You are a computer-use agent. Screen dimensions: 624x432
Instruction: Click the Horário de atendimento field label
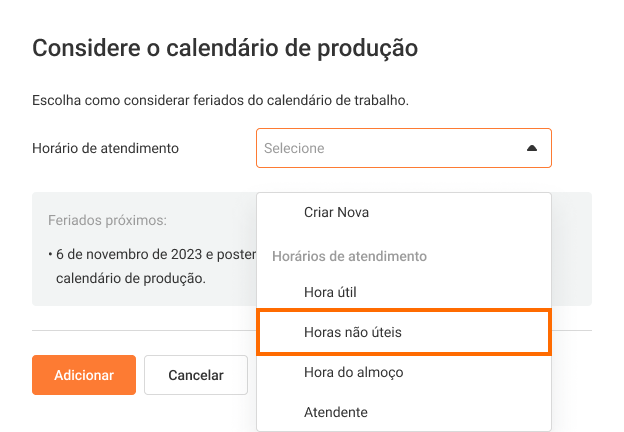tap(105, 148)
